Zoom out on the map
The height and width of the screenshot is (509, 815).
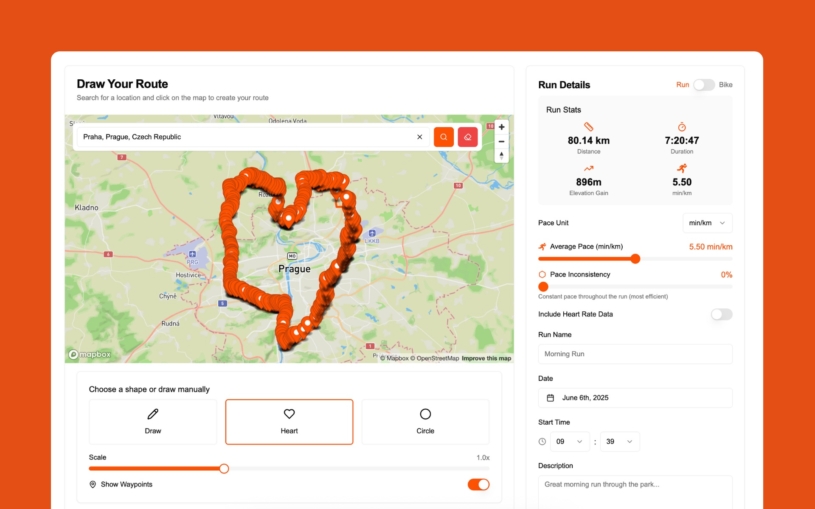coord(501,142)
